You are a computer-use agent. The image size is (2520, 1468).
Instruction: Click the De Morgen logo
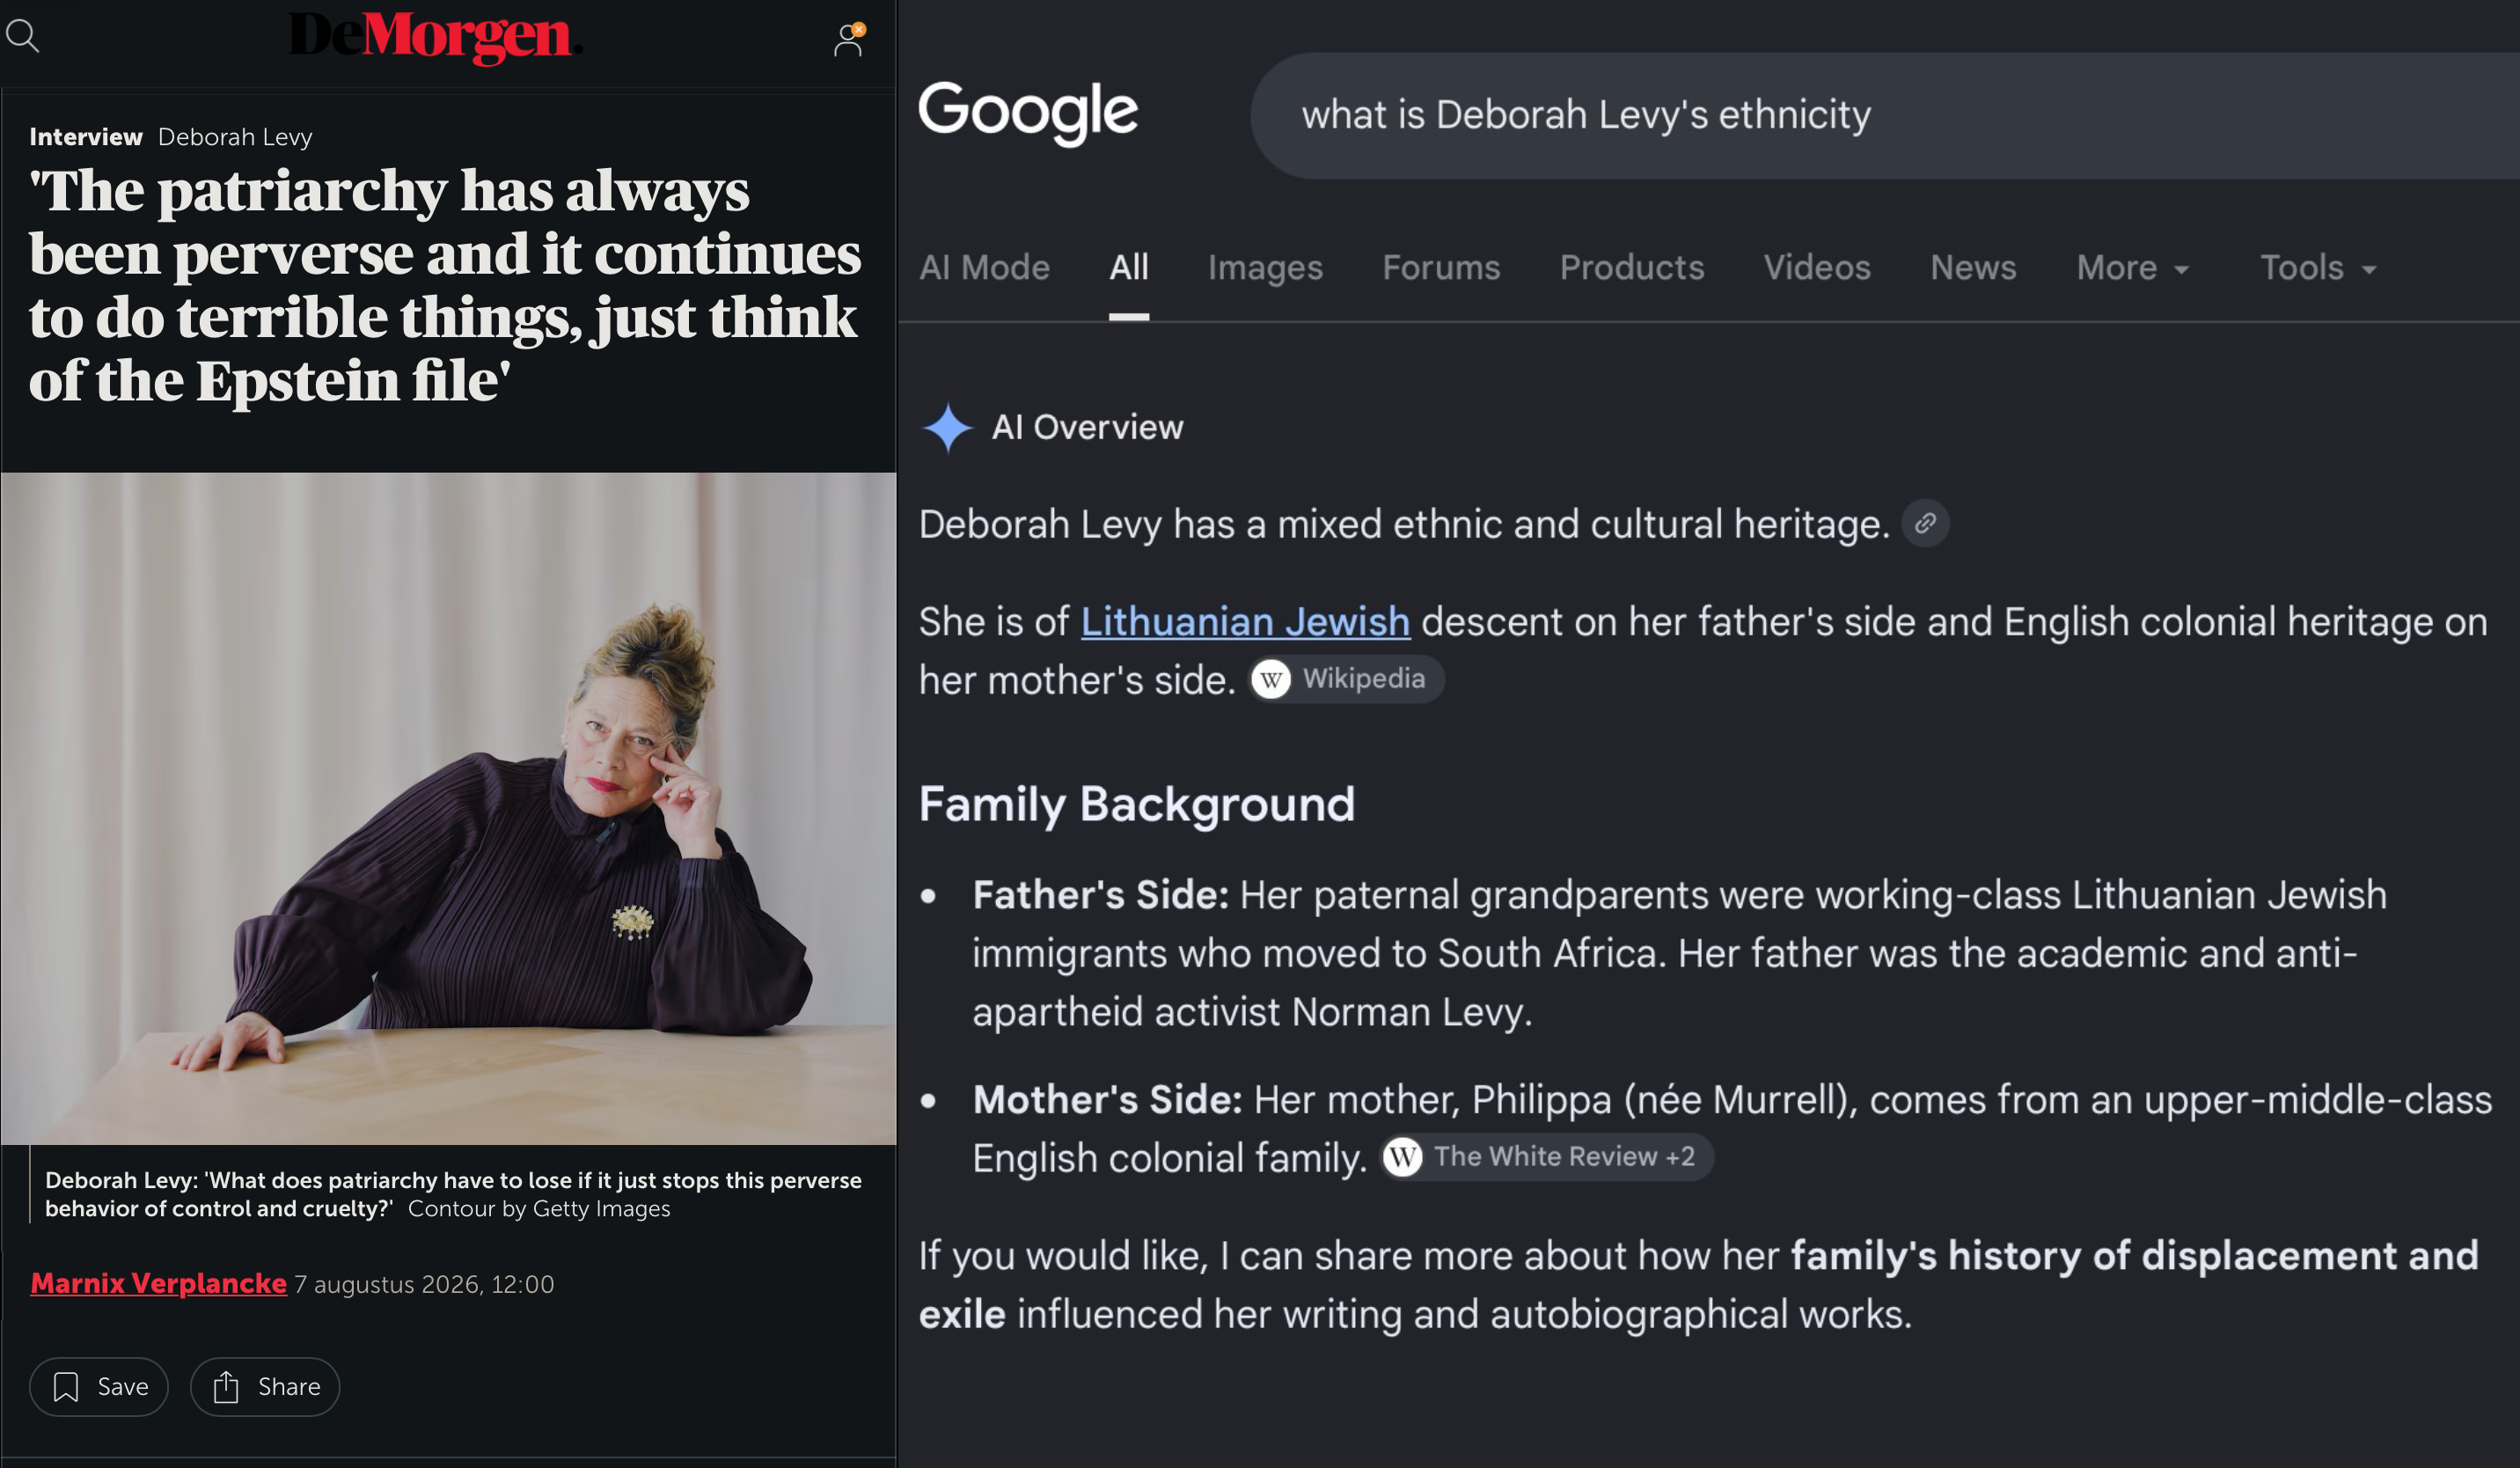pos(435,37)
